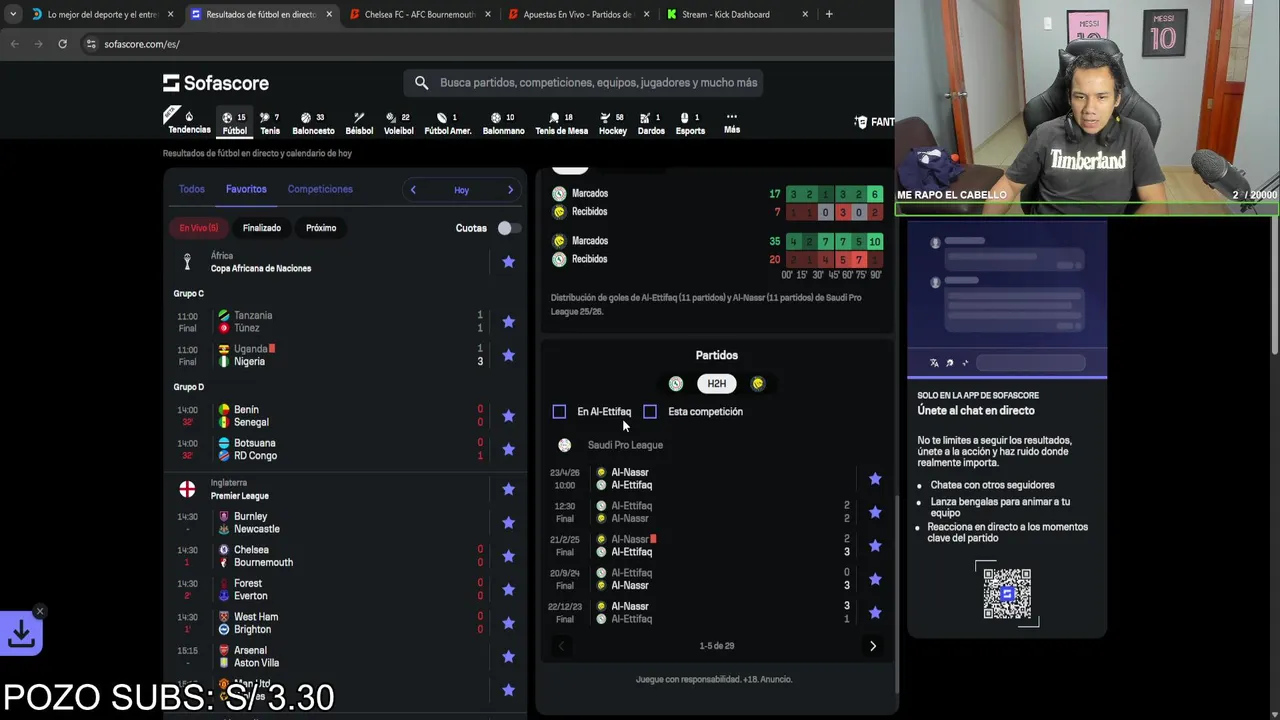The image size is (1280, 720).
Task: Toggle favorite star for Uganda vs Nigeria
Action: click(508, 355)
